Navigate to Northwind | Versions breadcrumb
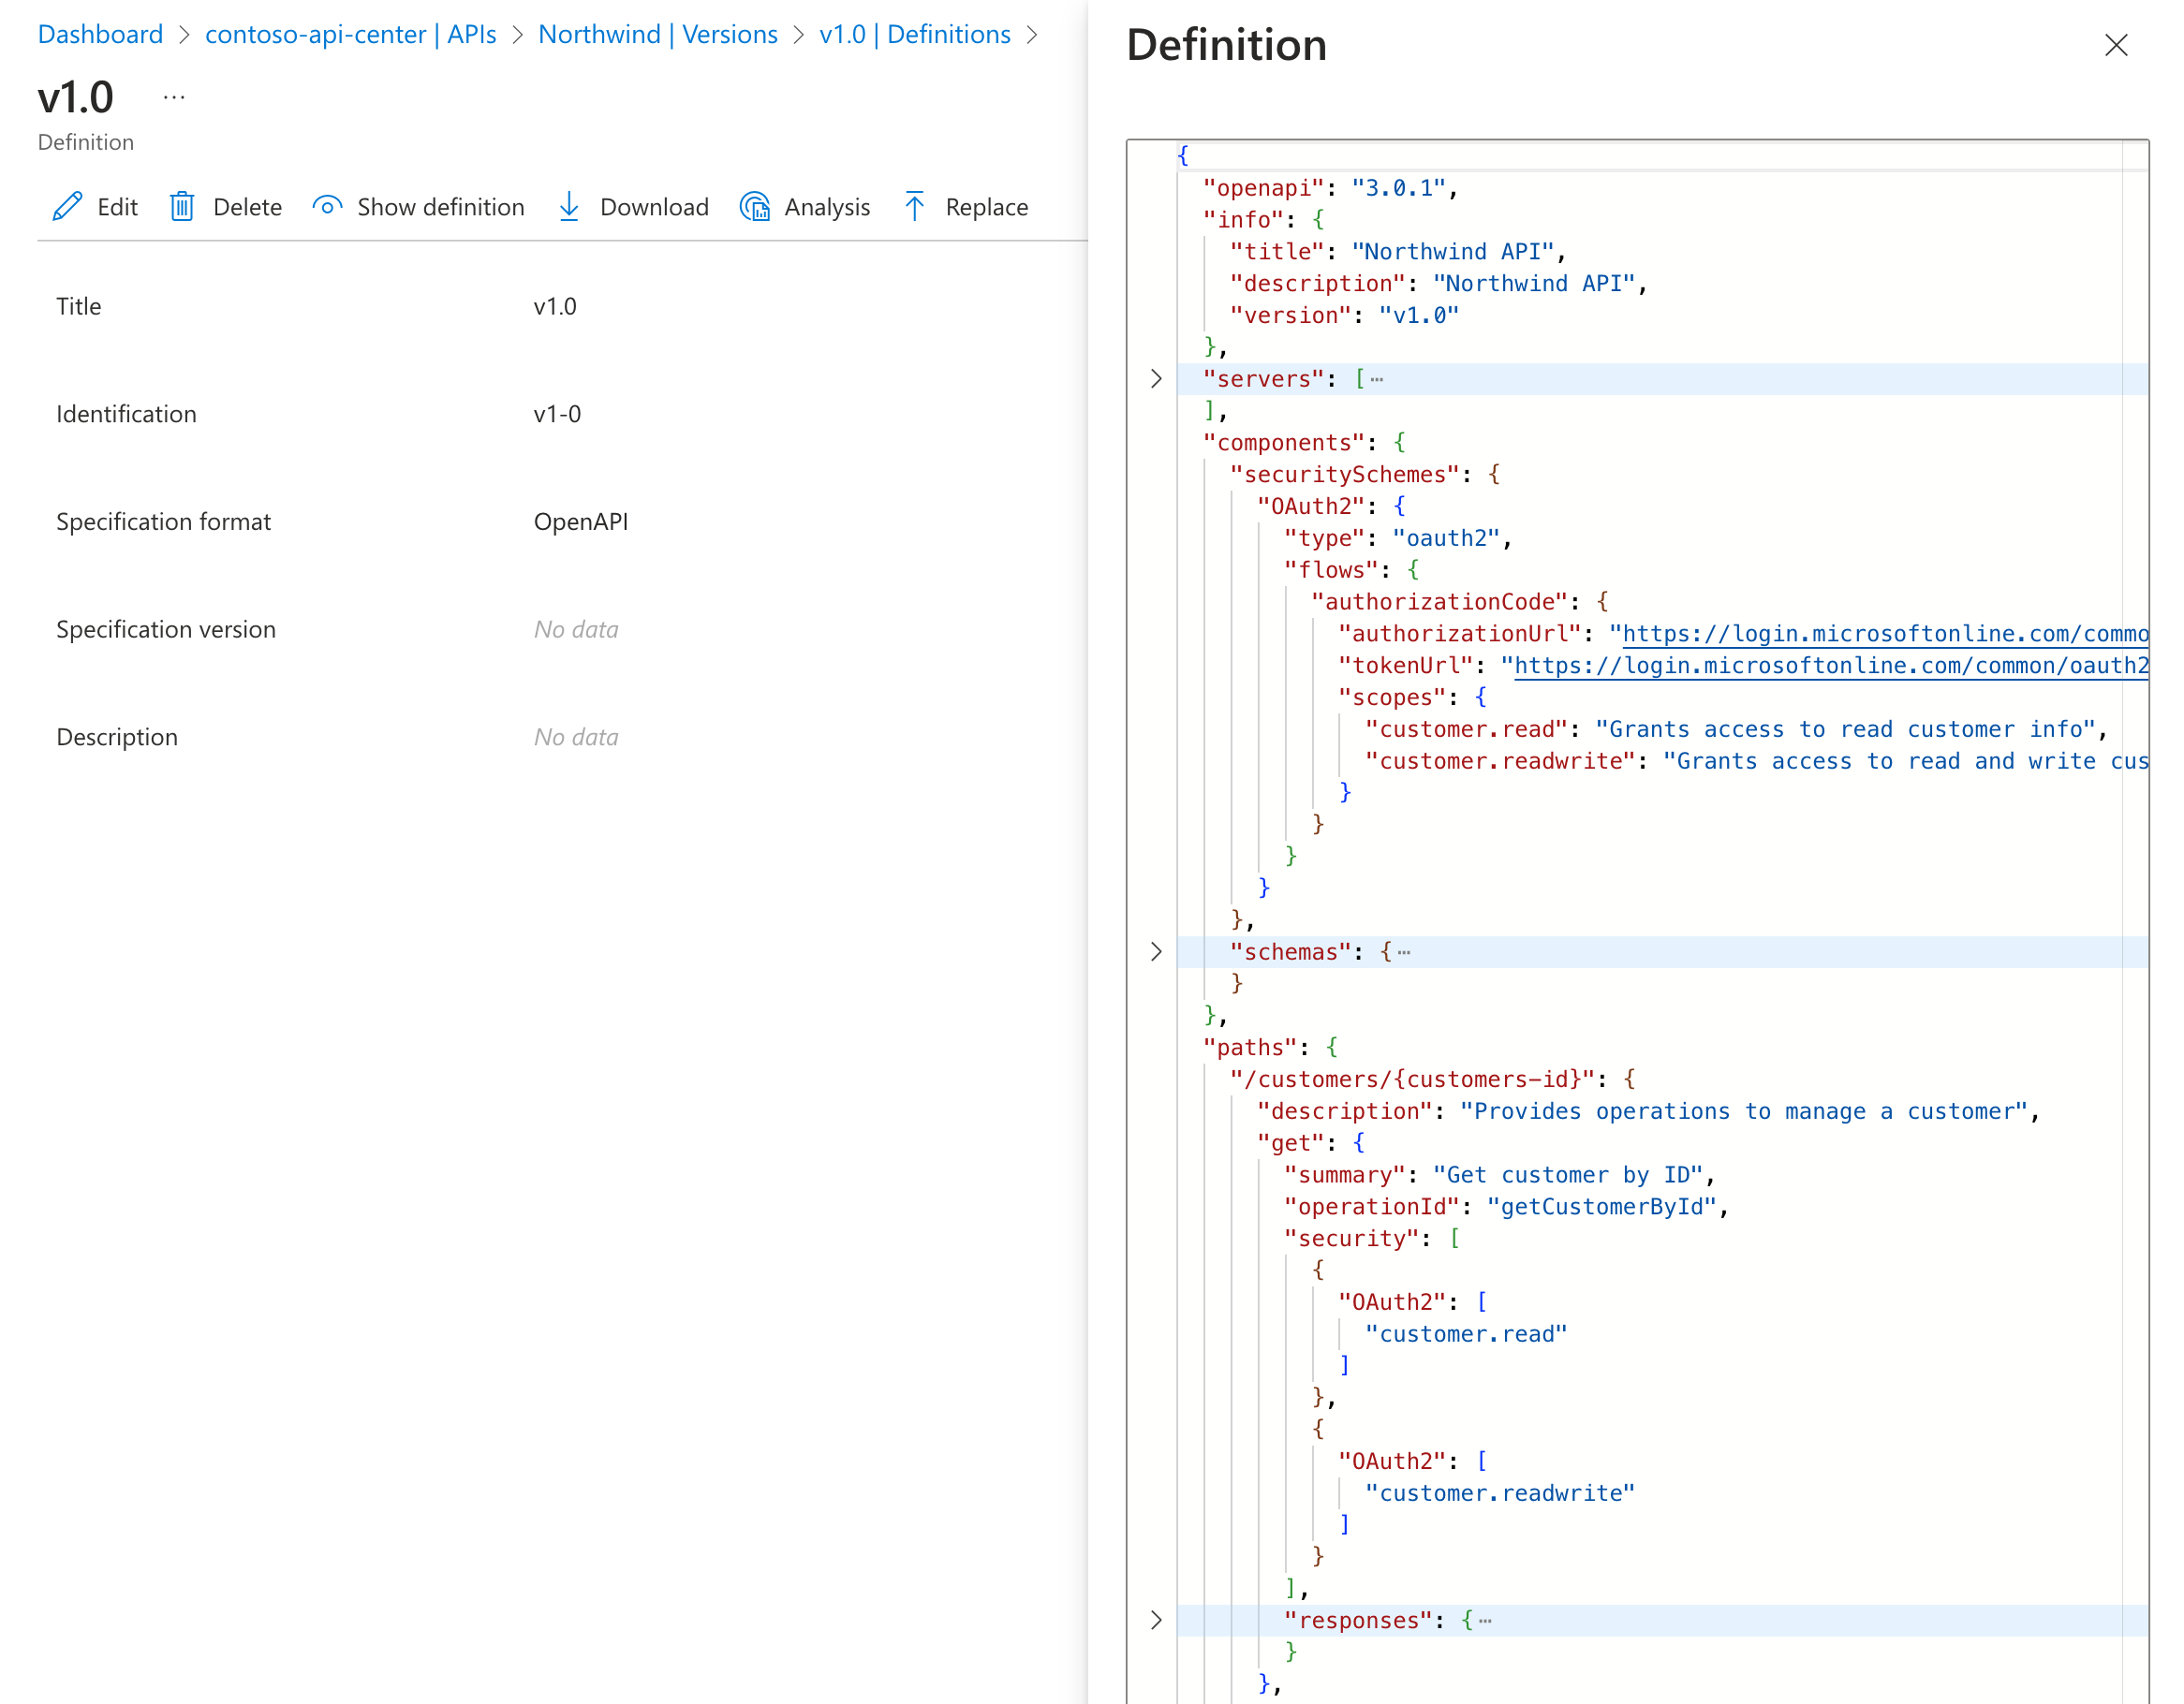Screen dimensions: 2184x1704 click(x=657, y=34)
